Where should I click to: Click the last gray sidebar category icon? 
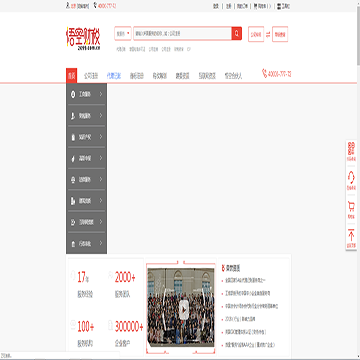point(73,244)
